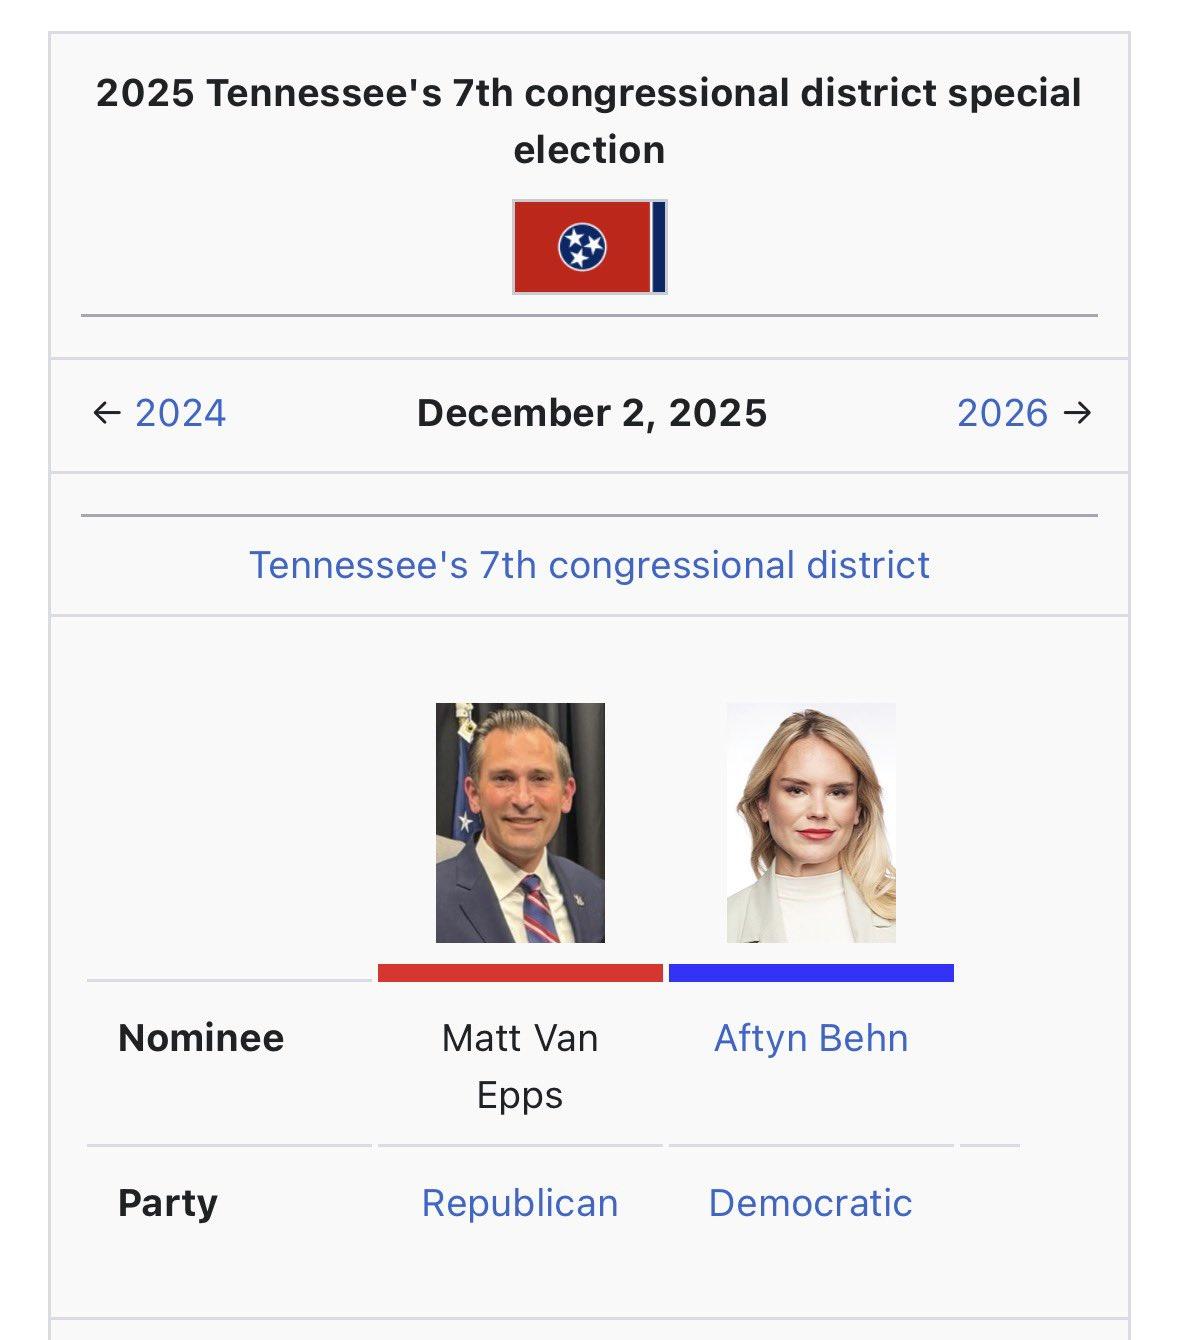Image resolution: width=1179 pixels, height=1340 pixels.
Task: Click the right arrow after 2026
Action: tap(1077, 413)
